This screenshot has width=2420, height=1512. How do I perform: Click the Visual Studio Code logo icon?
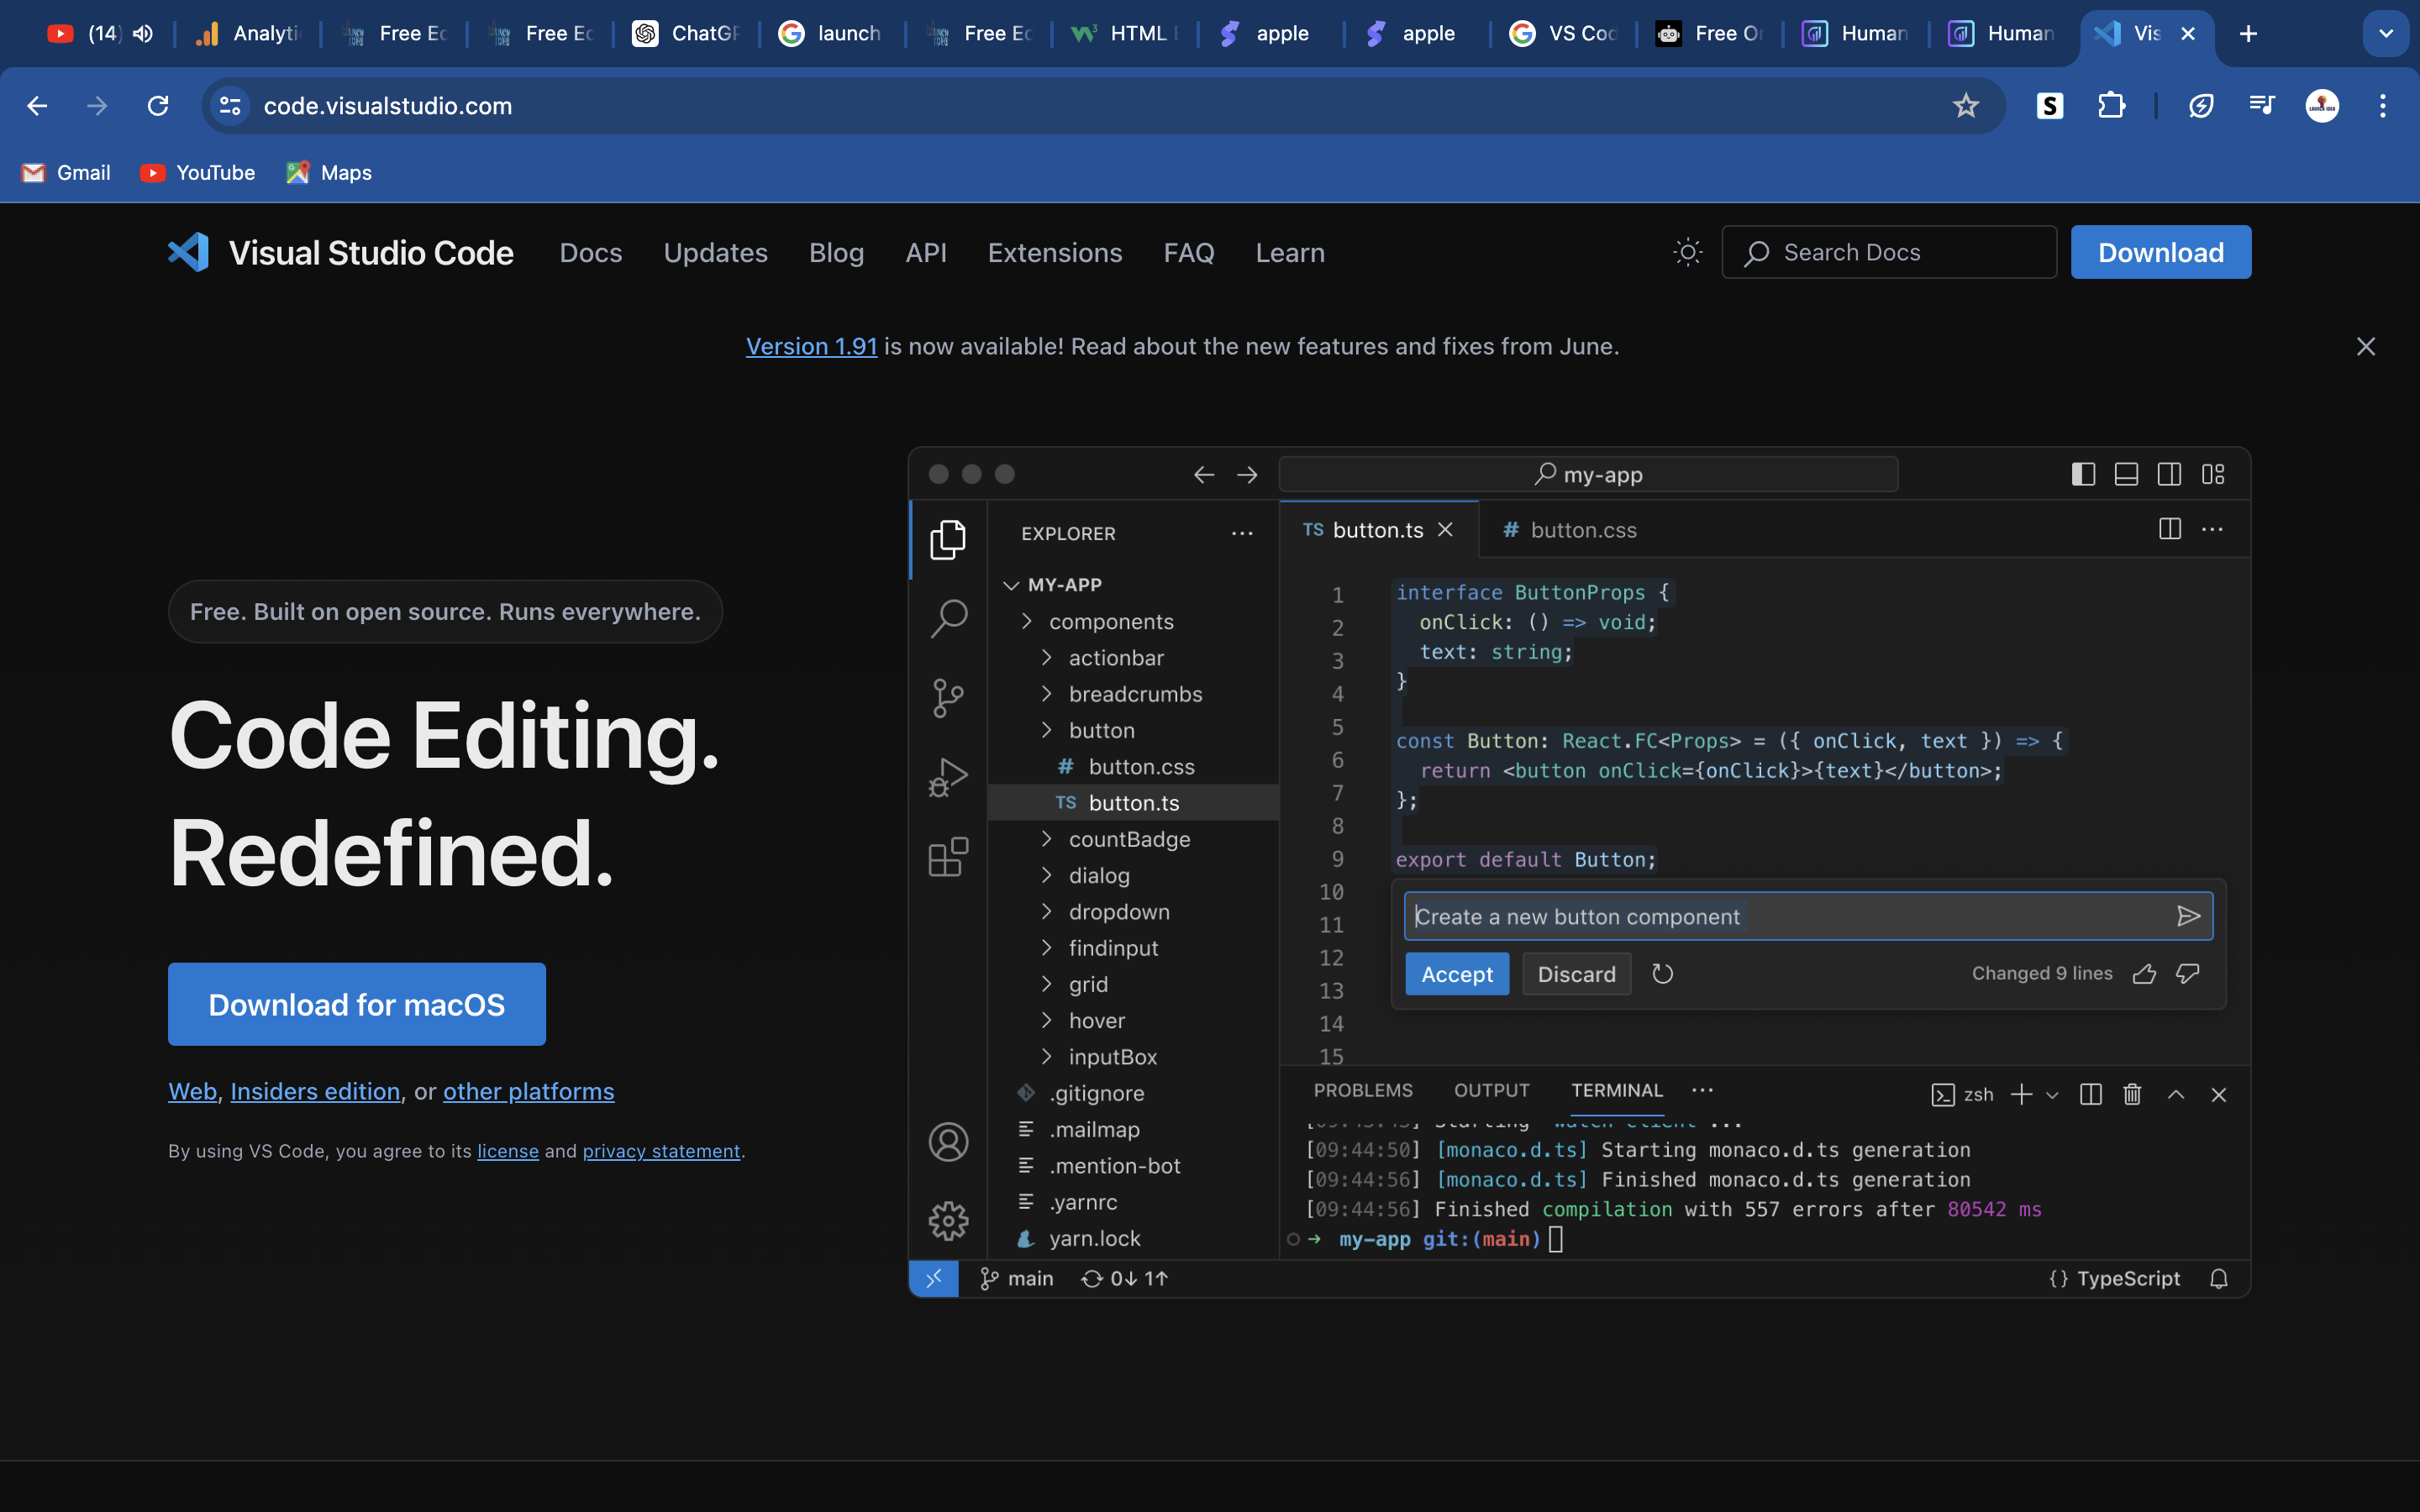(x=188, y=252)
